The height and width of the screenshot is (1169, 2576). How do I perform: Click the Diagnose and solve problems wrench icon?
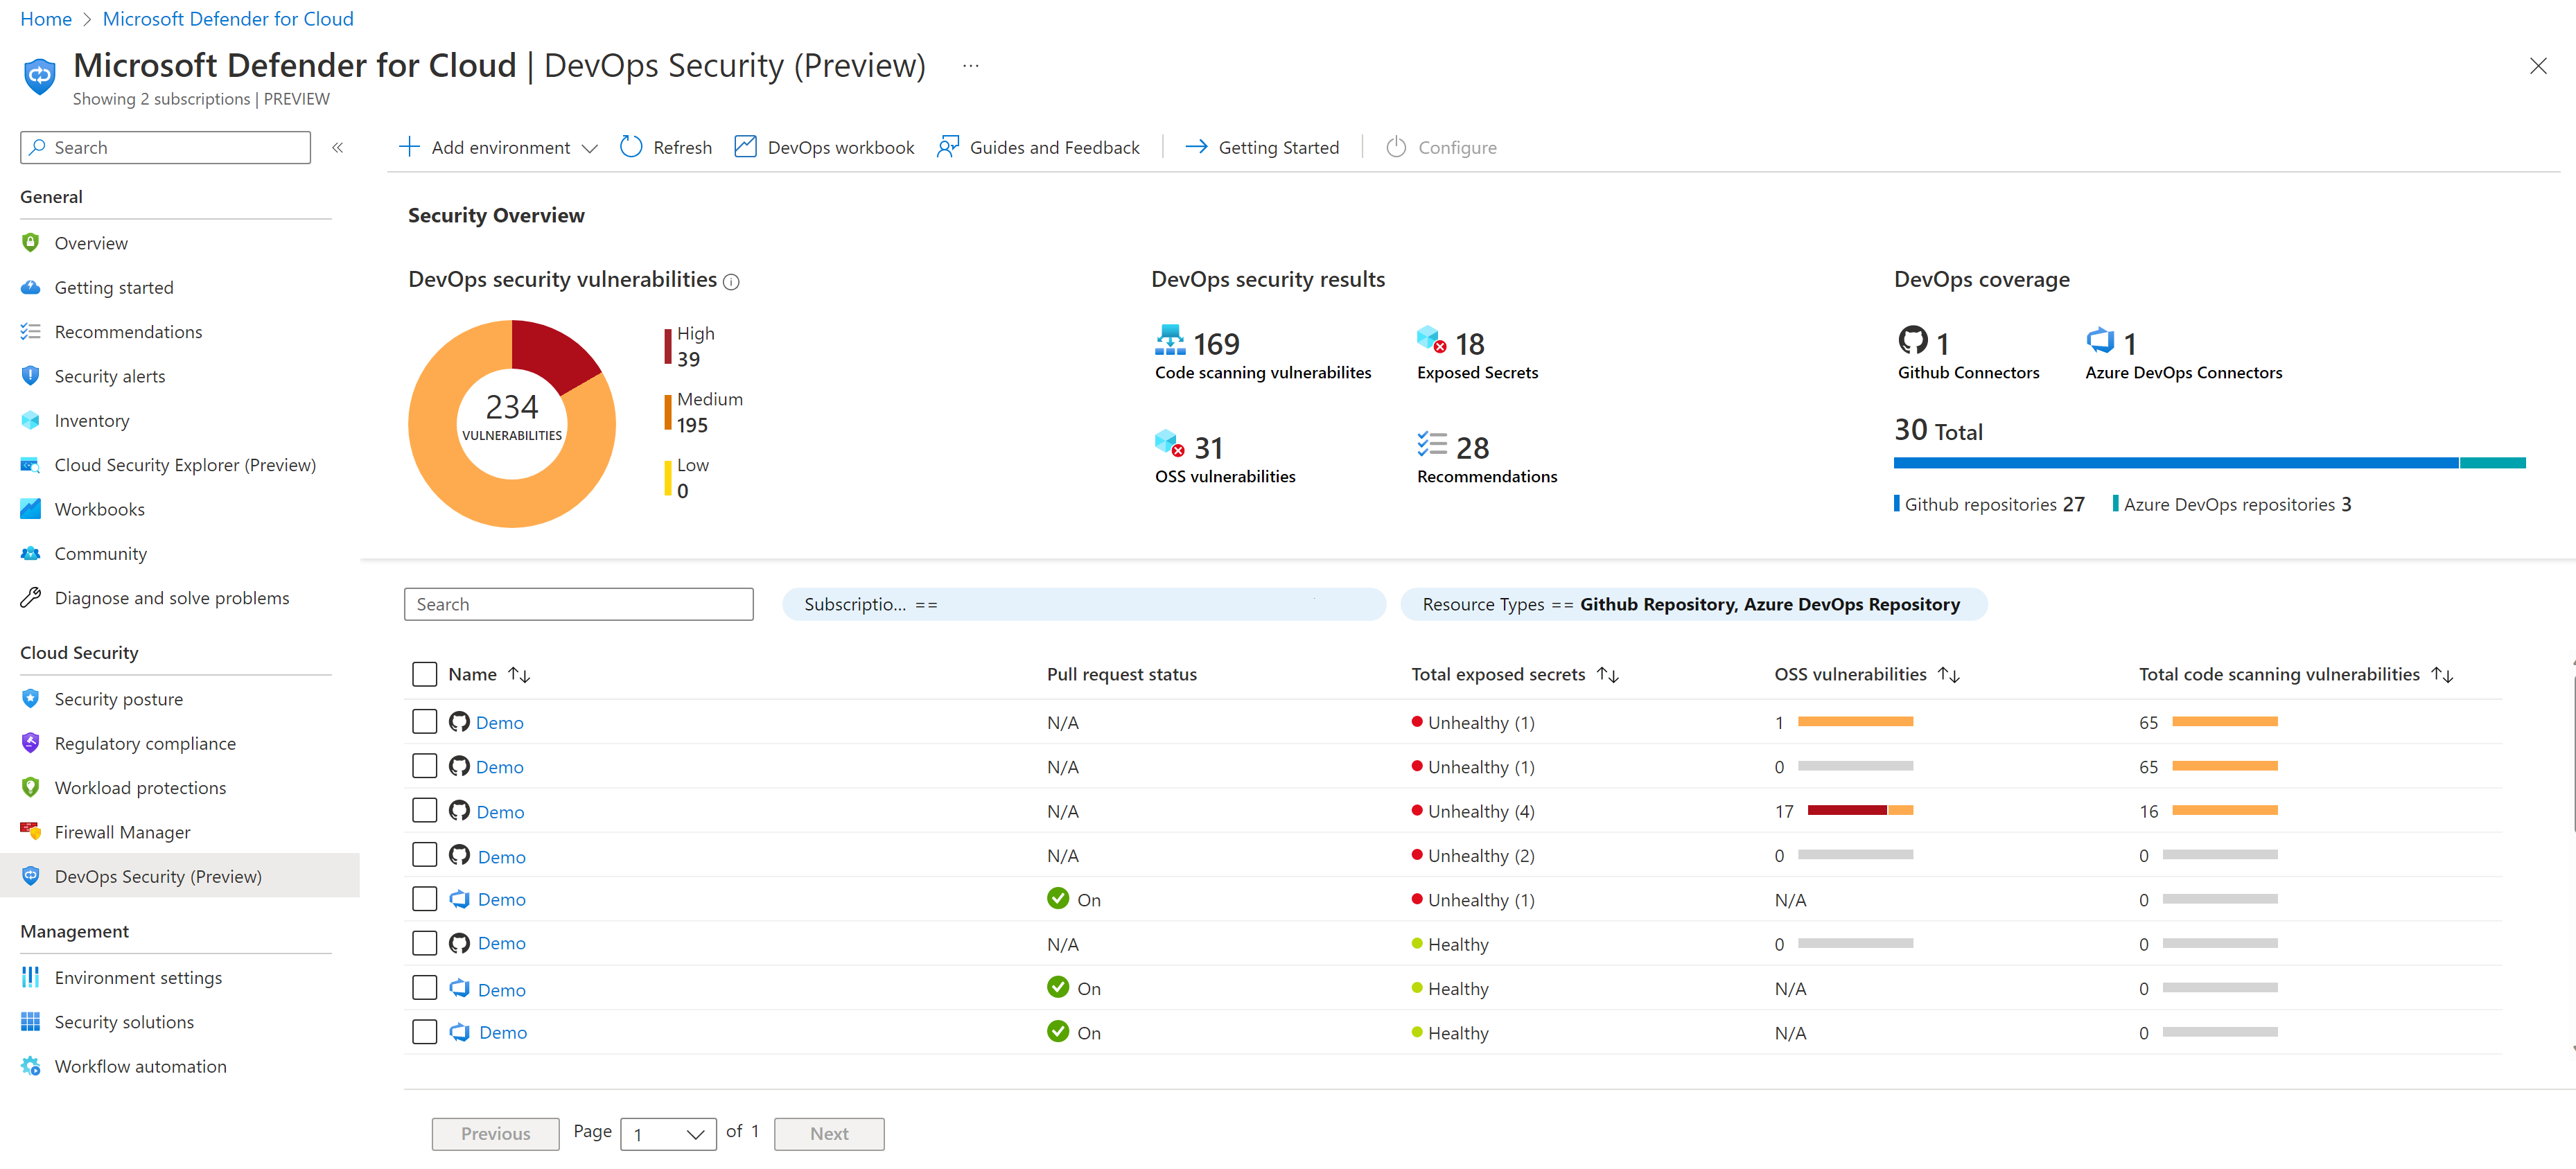click(31, 598)
